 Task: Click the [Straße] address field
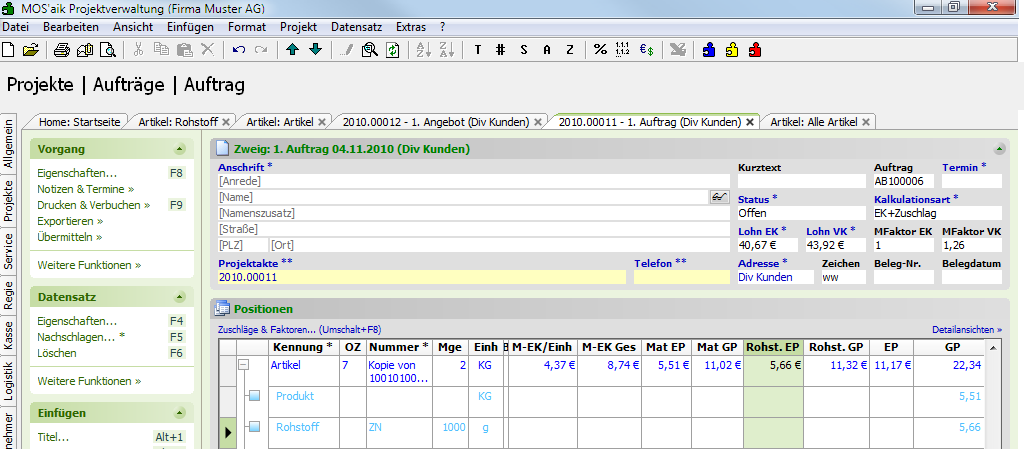tap(473, 229)
